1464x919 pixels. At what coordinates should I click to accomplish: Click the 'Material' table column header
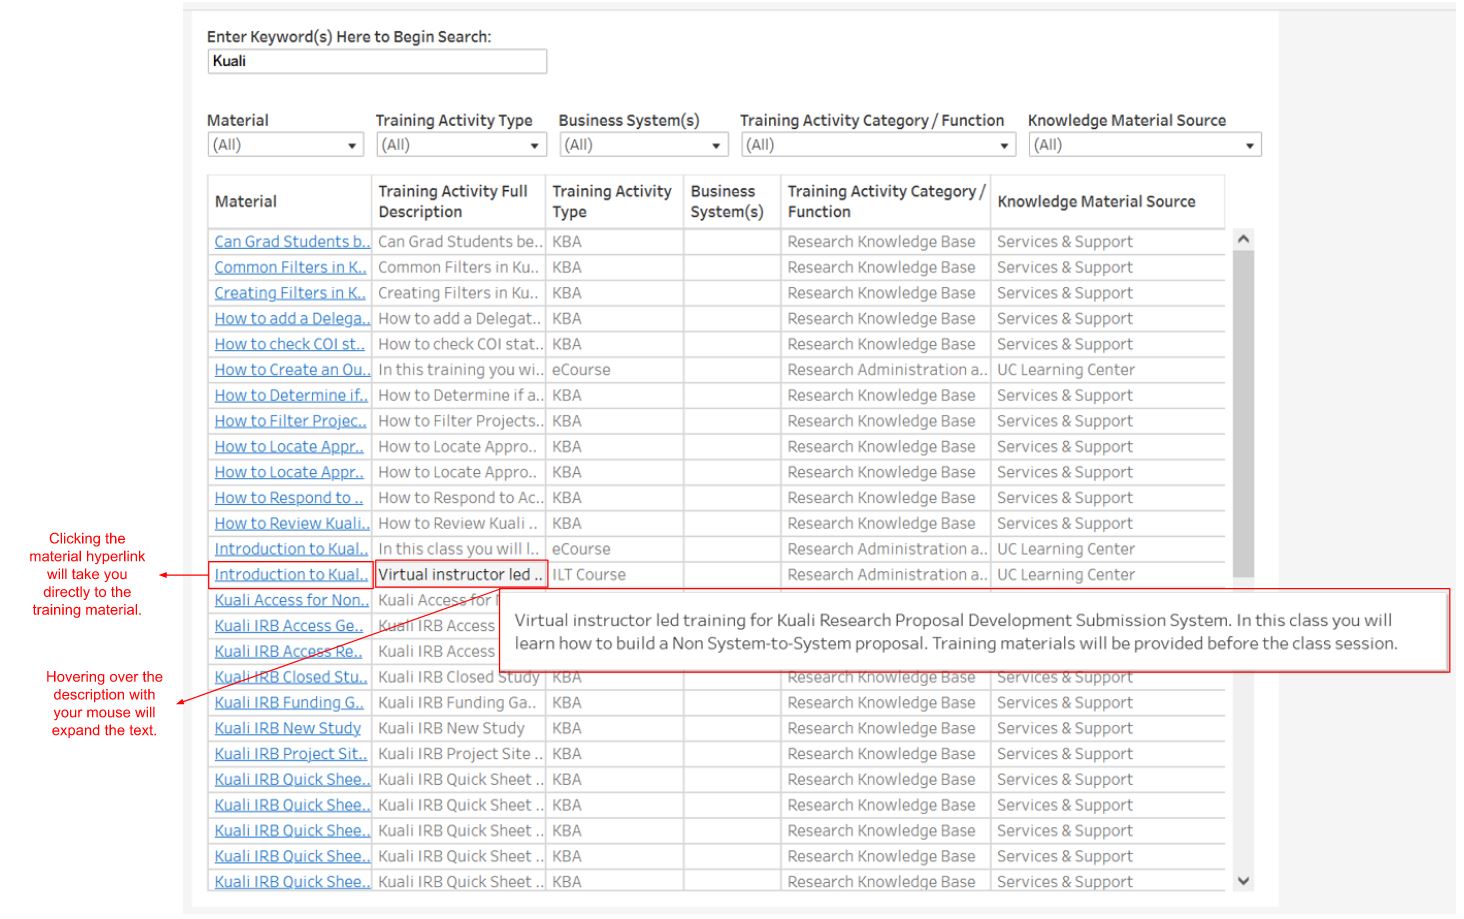coord(290,202)
